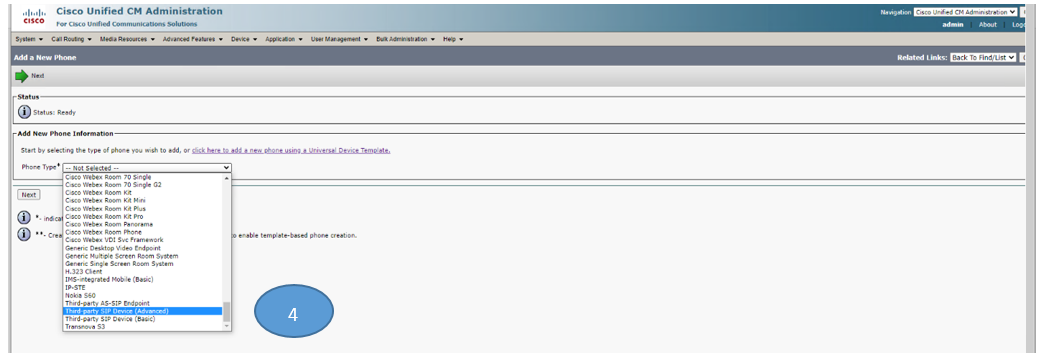The width and height of the screenshot is (1047, 360).
Task: Select Third-party SIP Device (Advanced)
Action: 142,311
